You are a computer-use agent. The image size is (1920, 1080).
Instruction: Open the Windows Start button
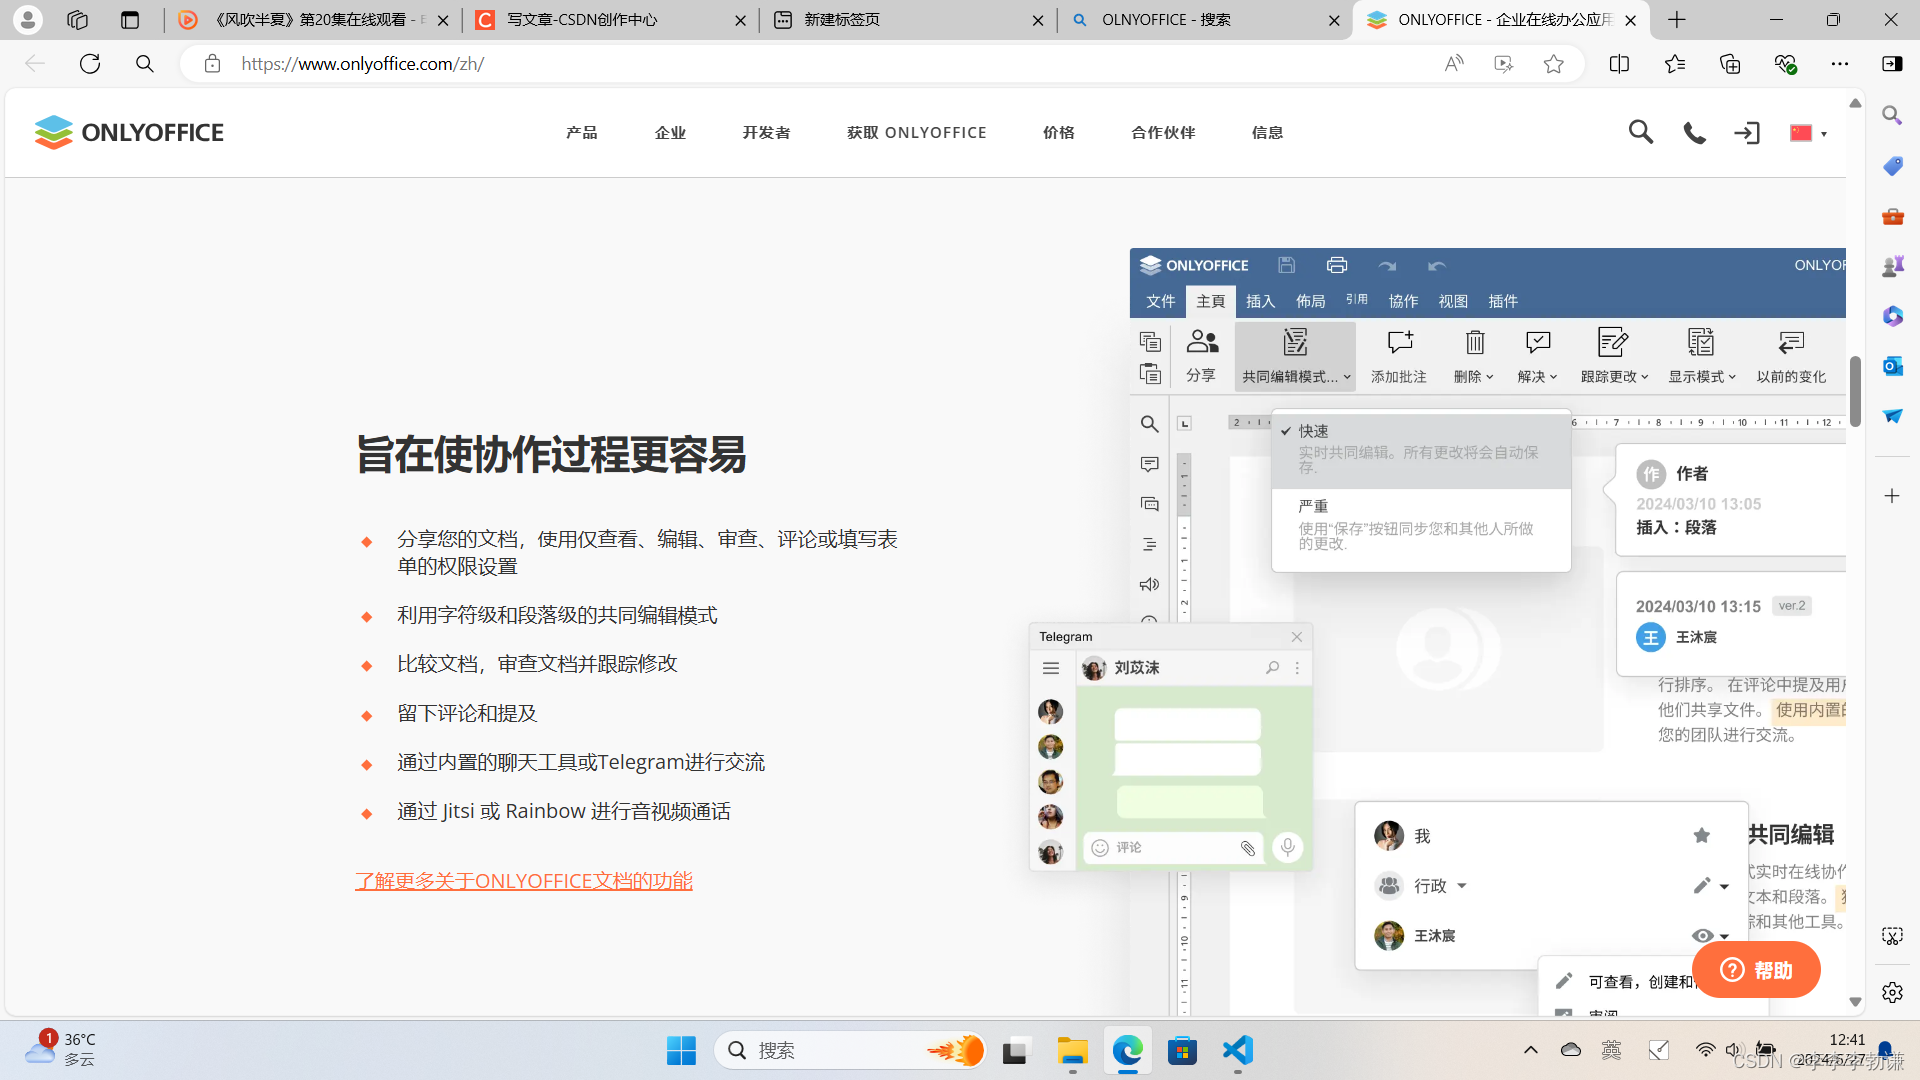(x=681, y=1050)
